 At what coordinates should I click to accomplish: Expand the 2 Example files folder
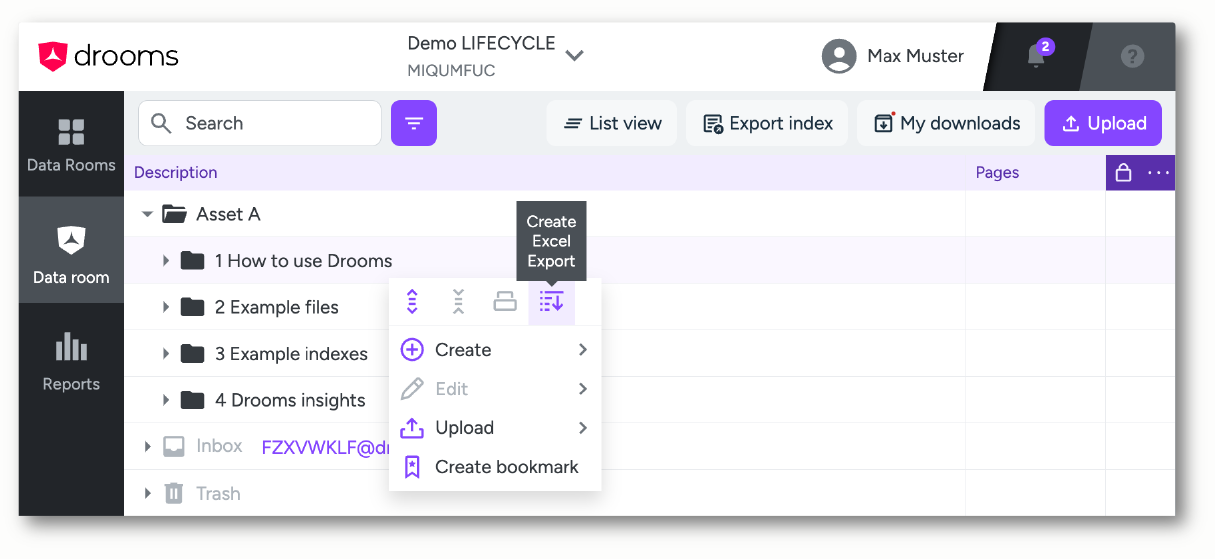tap(166, 307)
